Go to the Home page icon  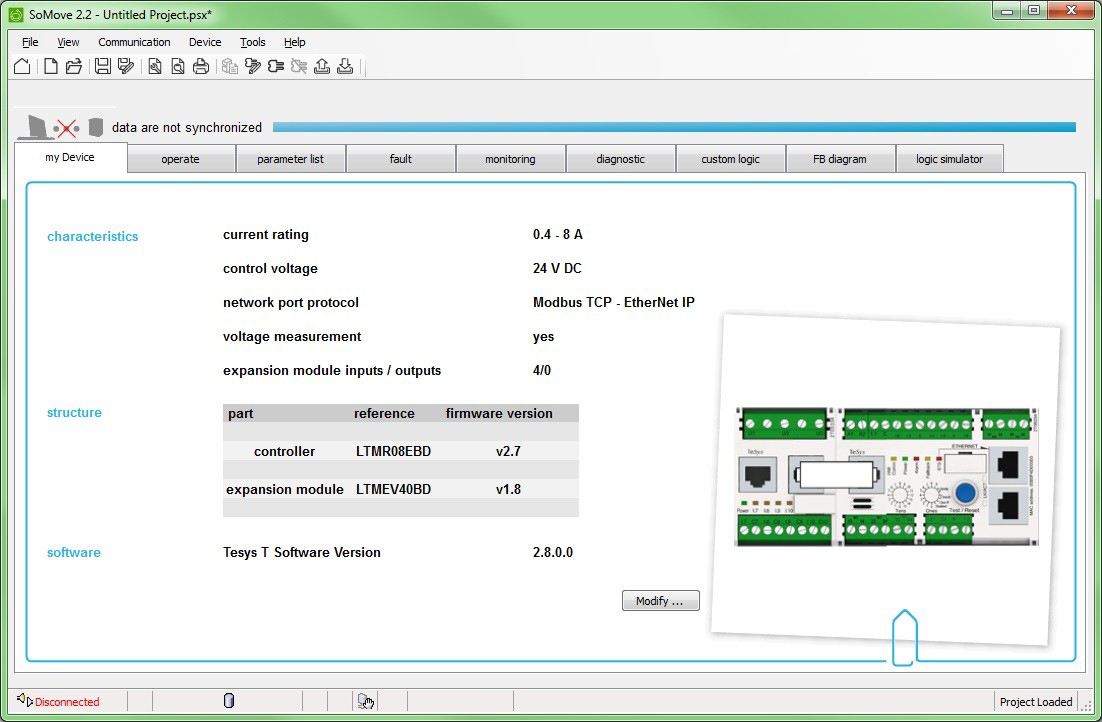coord(22,66)
